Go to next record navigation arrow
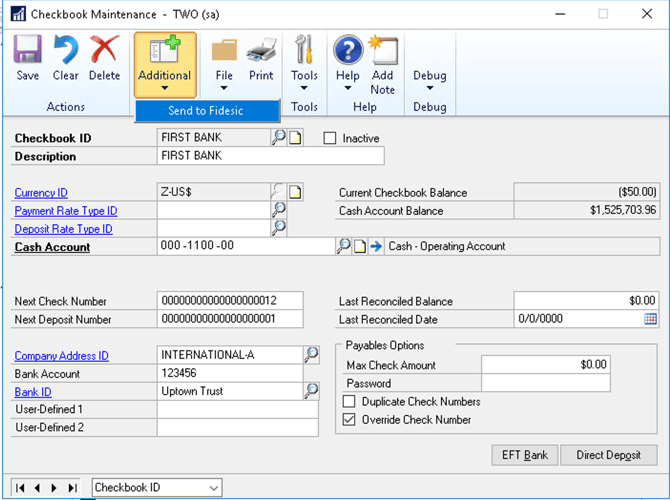The image size is (670, 500). click(x=54, y=488)
